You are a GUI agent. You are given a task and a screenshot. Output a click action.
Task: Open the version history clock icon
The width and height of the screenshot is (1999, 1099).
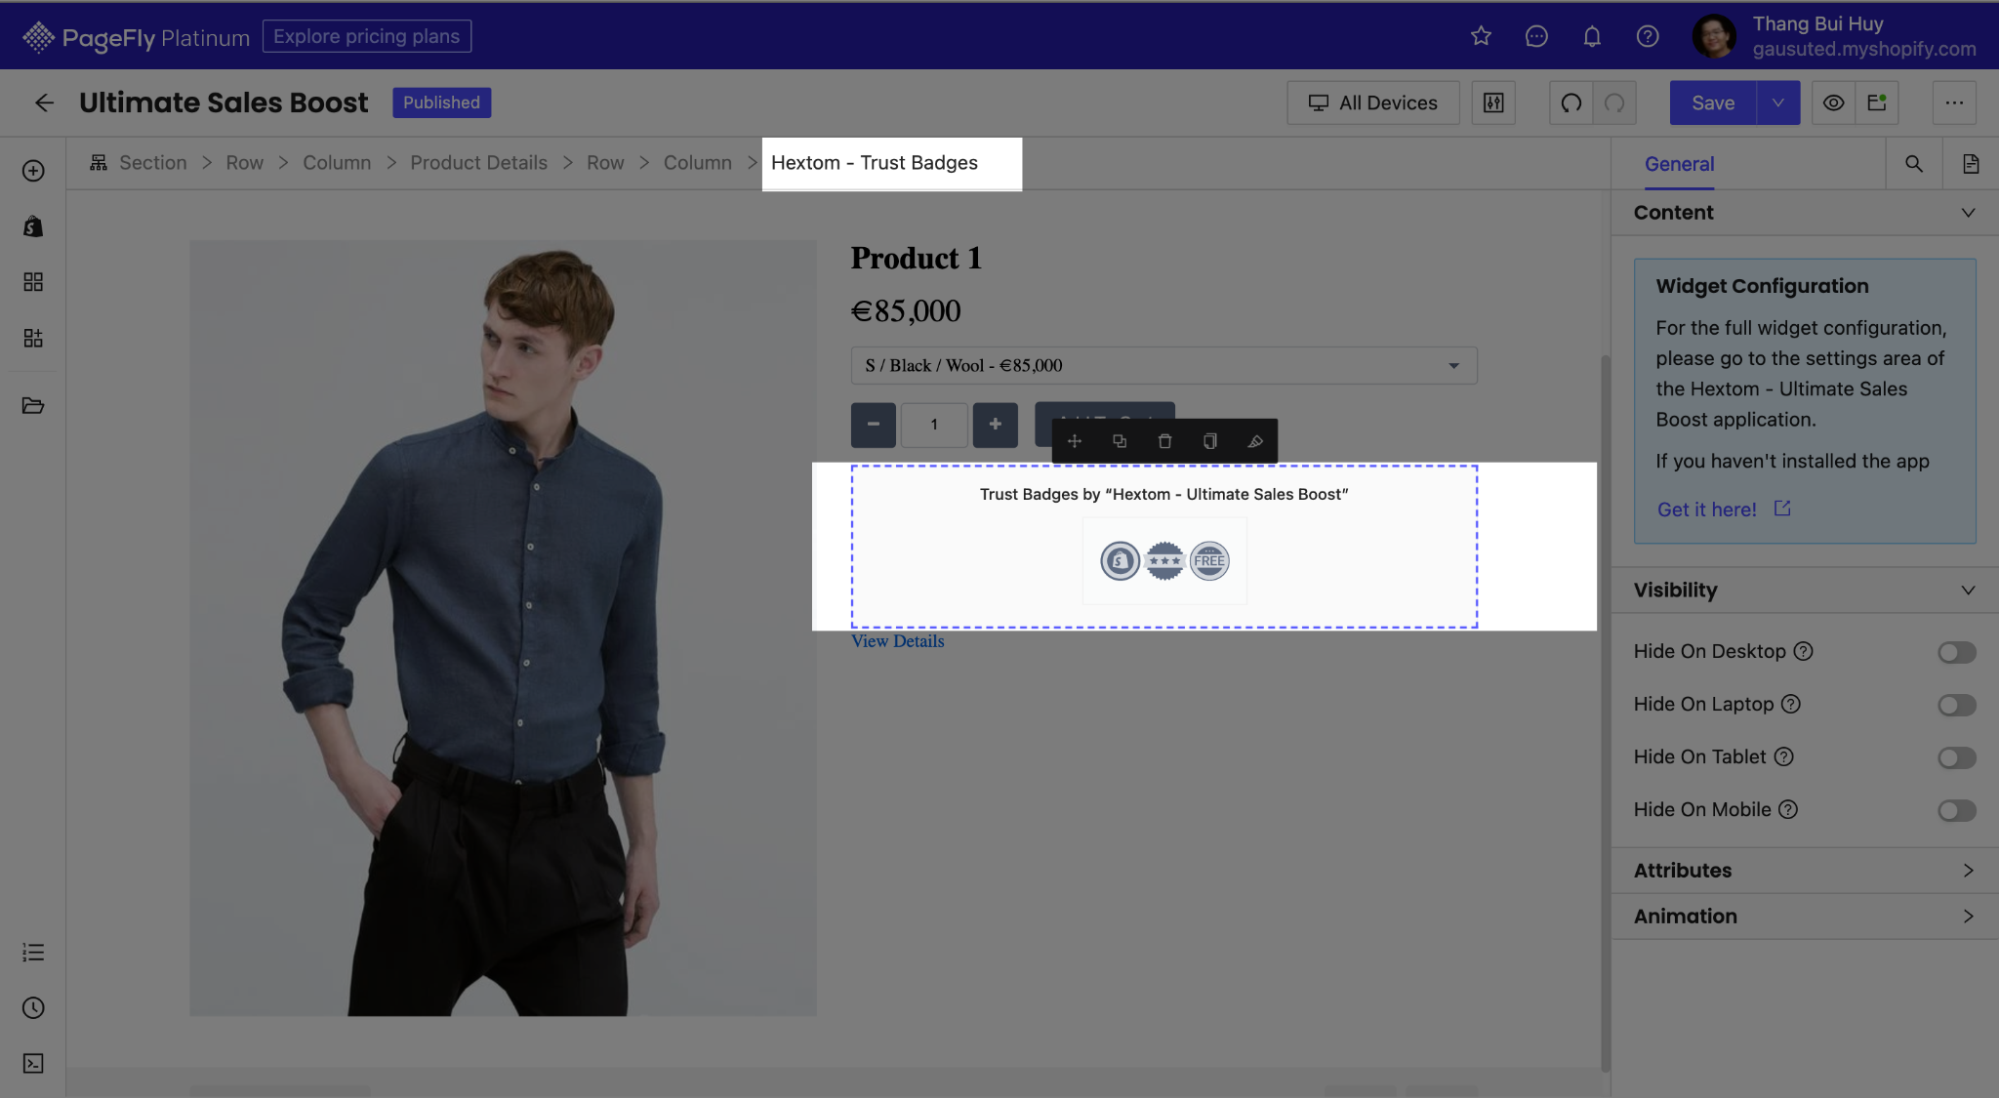pyautogui.click(x=33, y=1008)
